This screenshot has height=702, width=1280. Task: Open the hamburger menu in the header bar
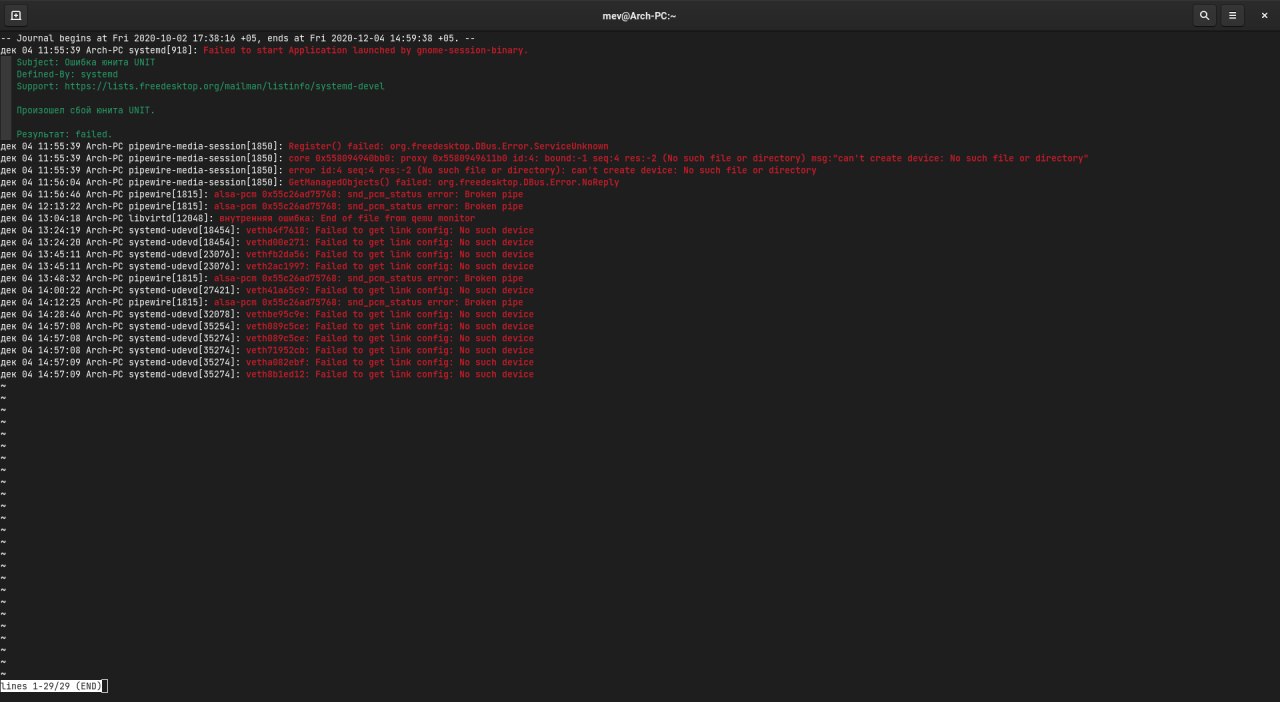tap(1233, 15)
